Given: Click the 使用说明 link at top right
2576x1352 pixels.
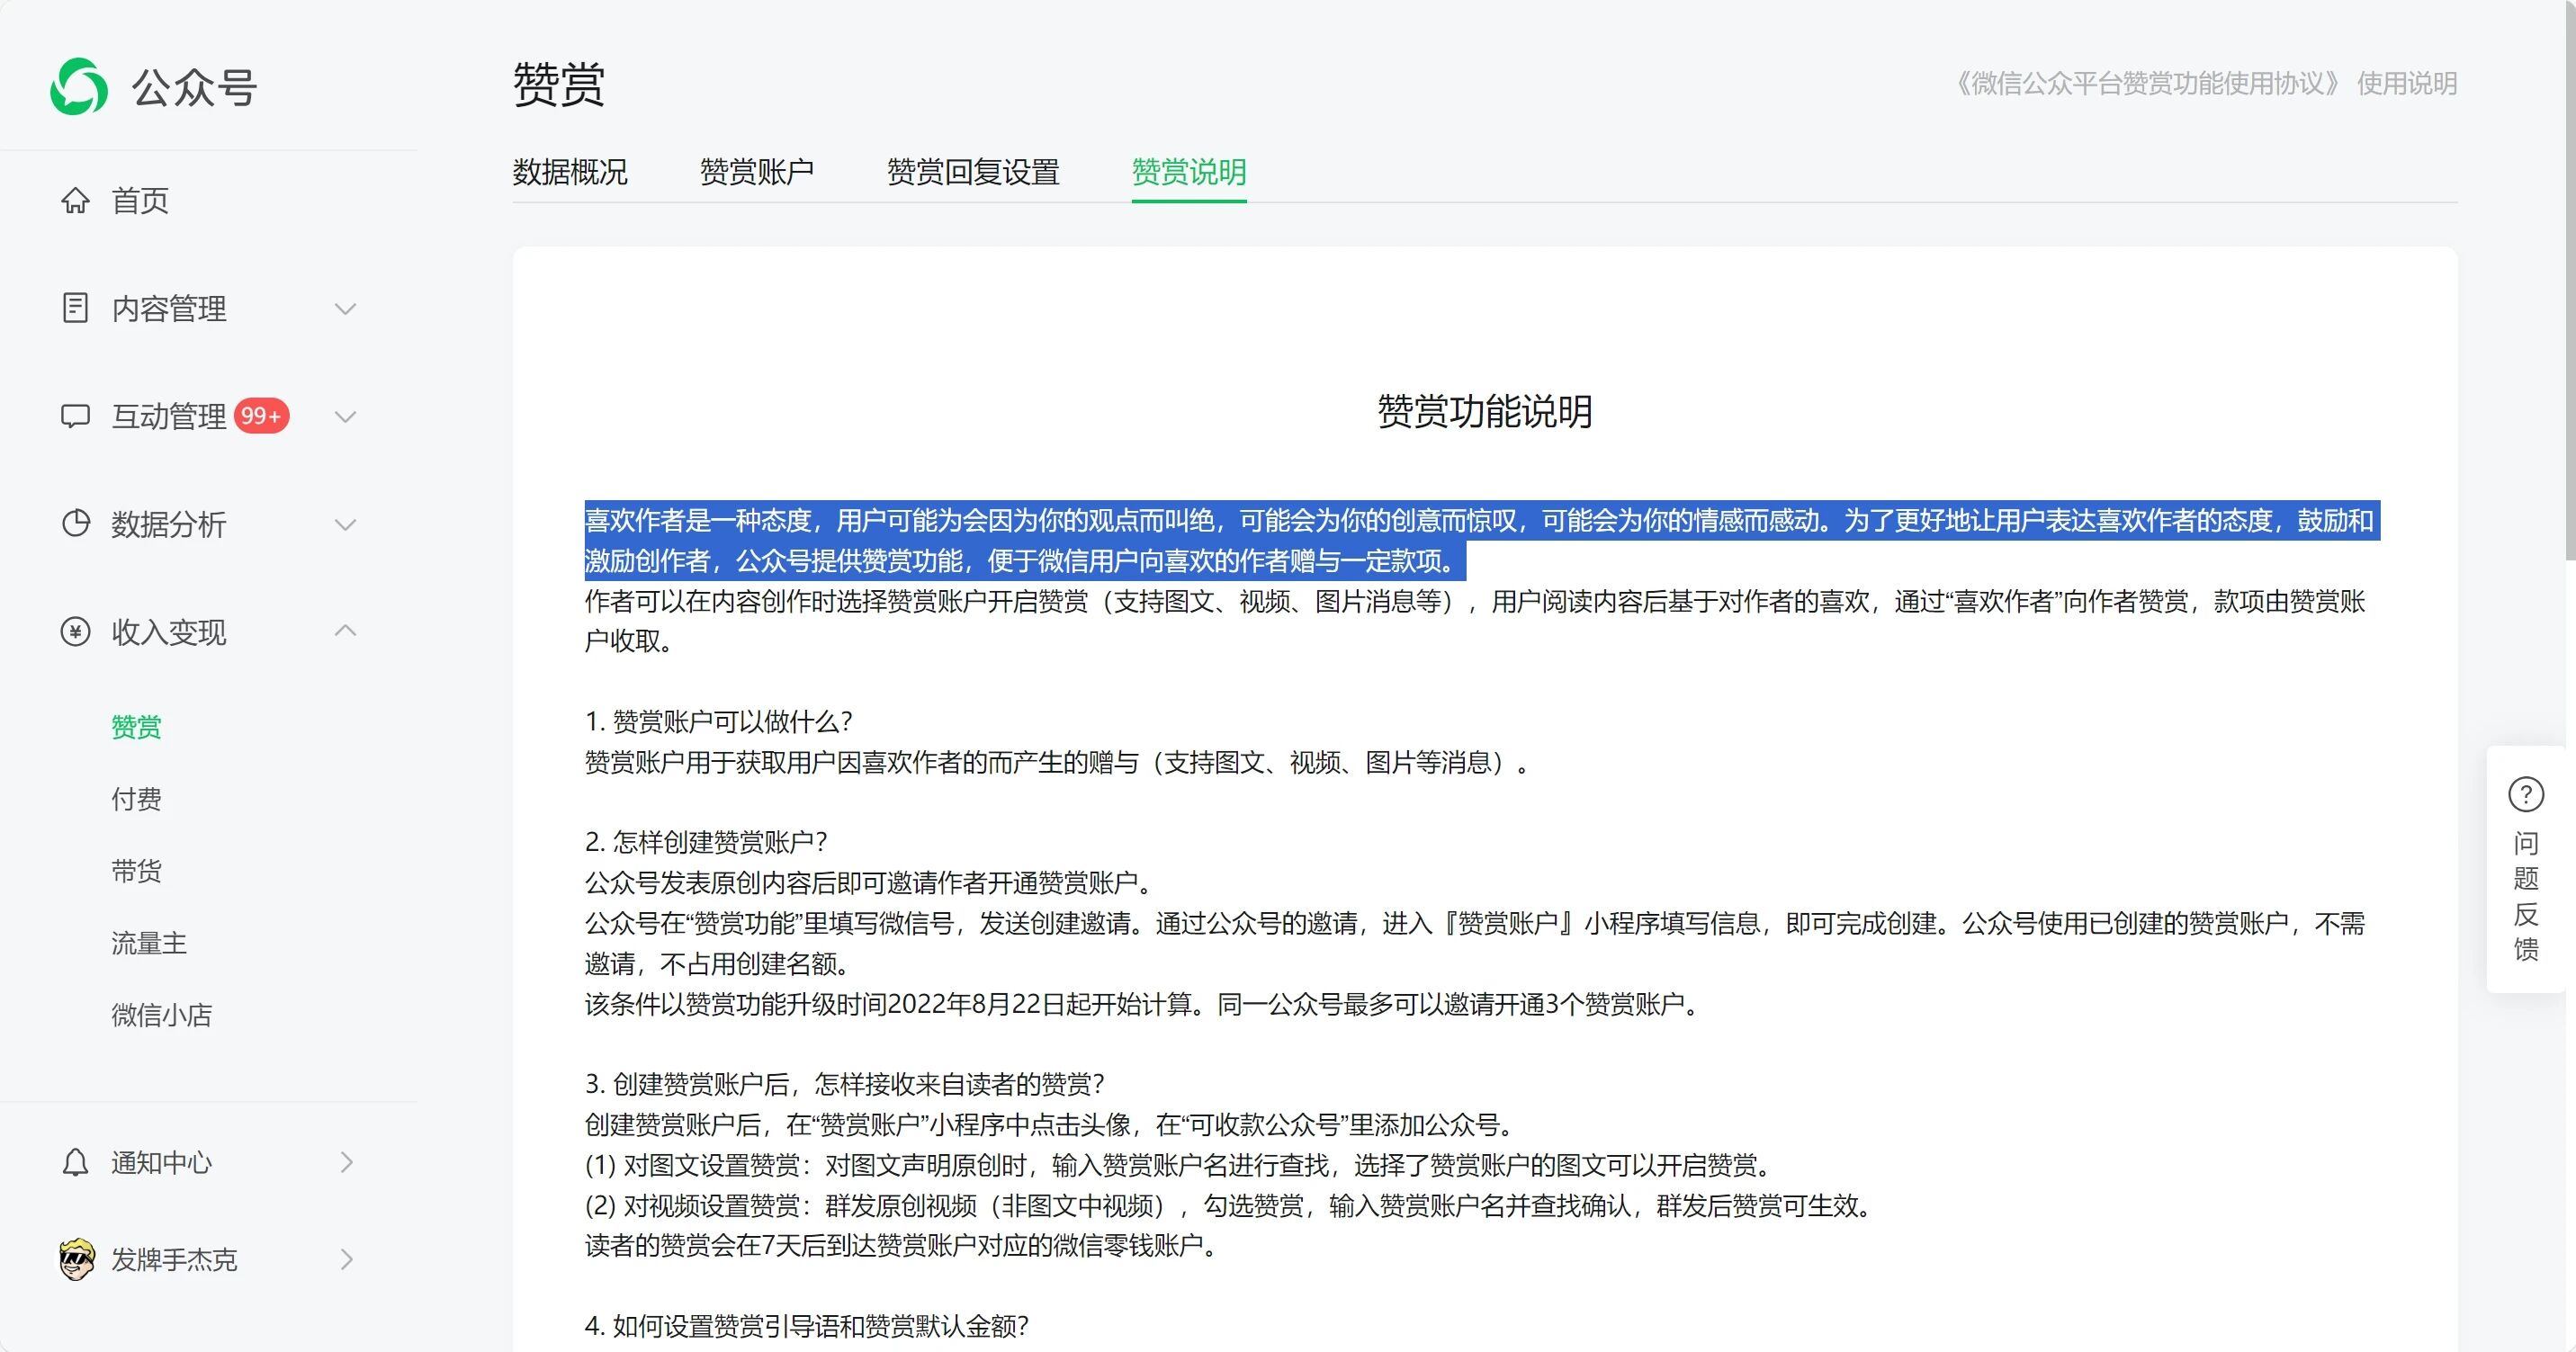Looking at the screenshot, I should coord(2407,83).
